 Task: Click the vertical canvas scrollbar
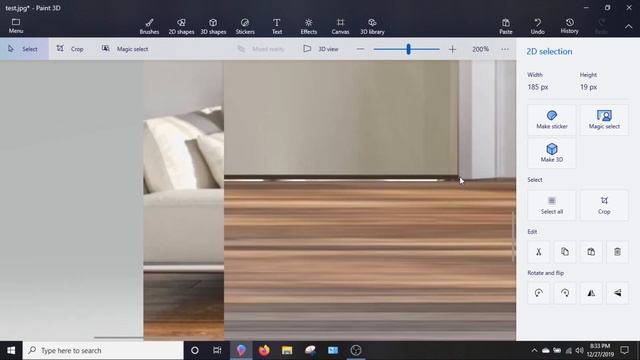(513, 237)
